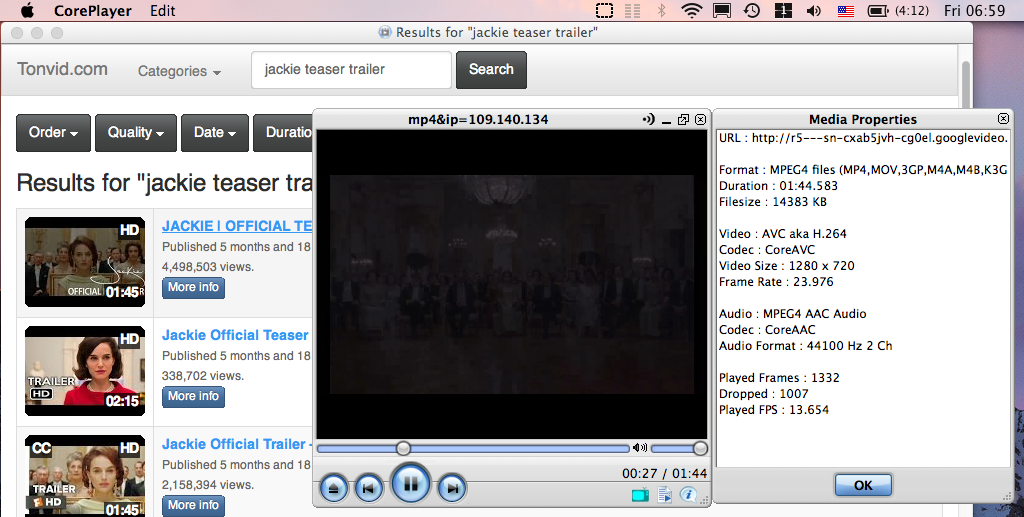Close the CorePlayer video window
The height and width of the screenshot is (517, 1024).
click(700, 119)
